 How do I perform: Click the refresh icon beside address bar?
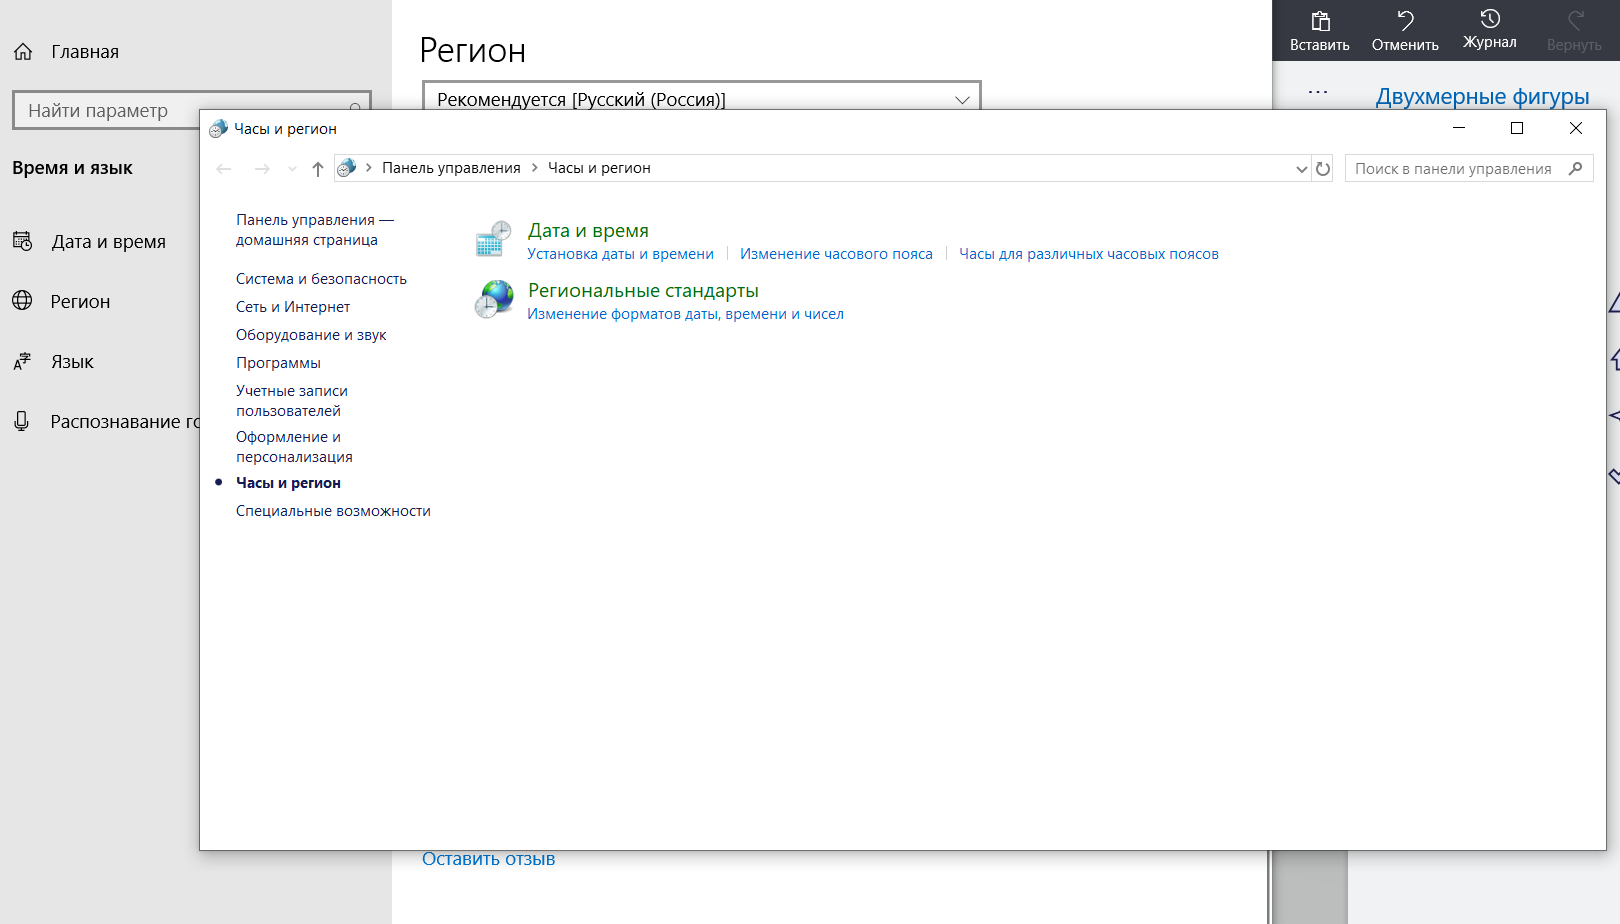coord(1323,169)
